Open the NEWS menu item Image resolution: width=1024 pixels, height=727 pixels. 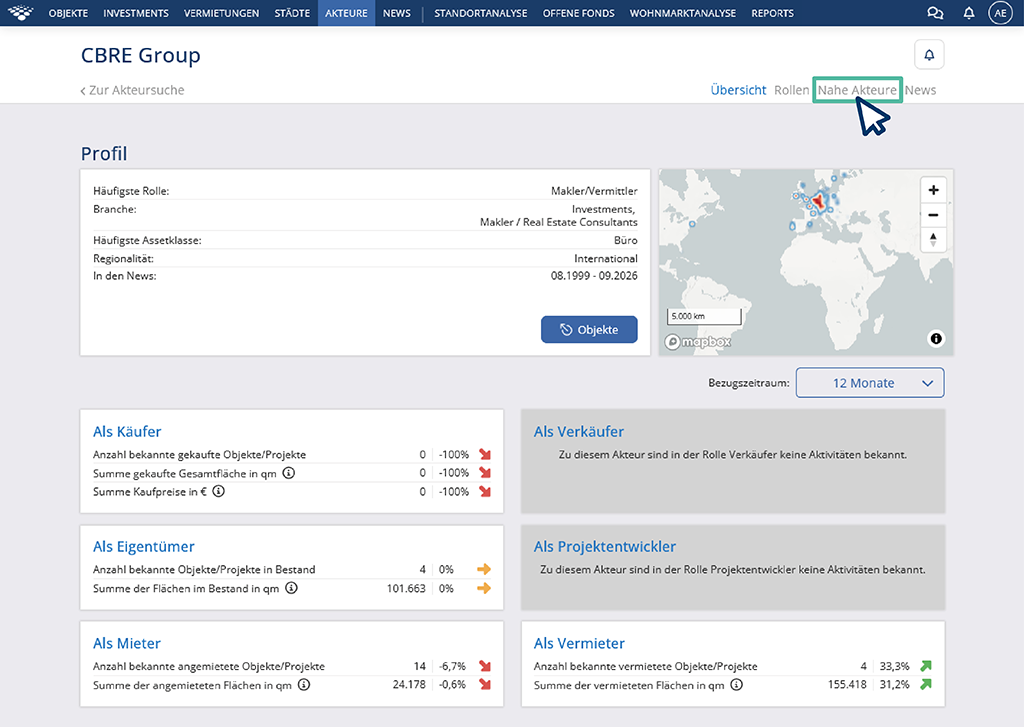(396, 13)
